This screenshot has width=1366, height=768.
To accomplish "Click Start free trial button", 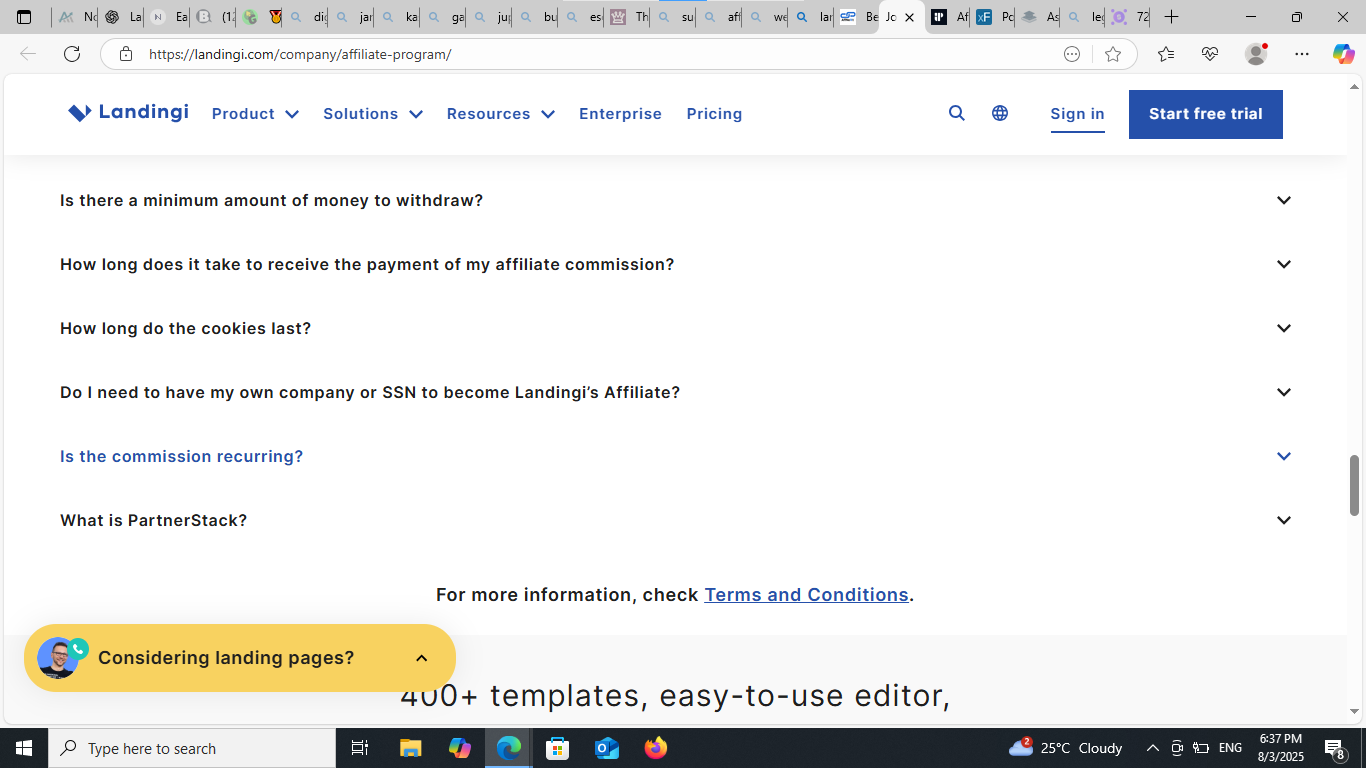I will [x=1206, y=114].
